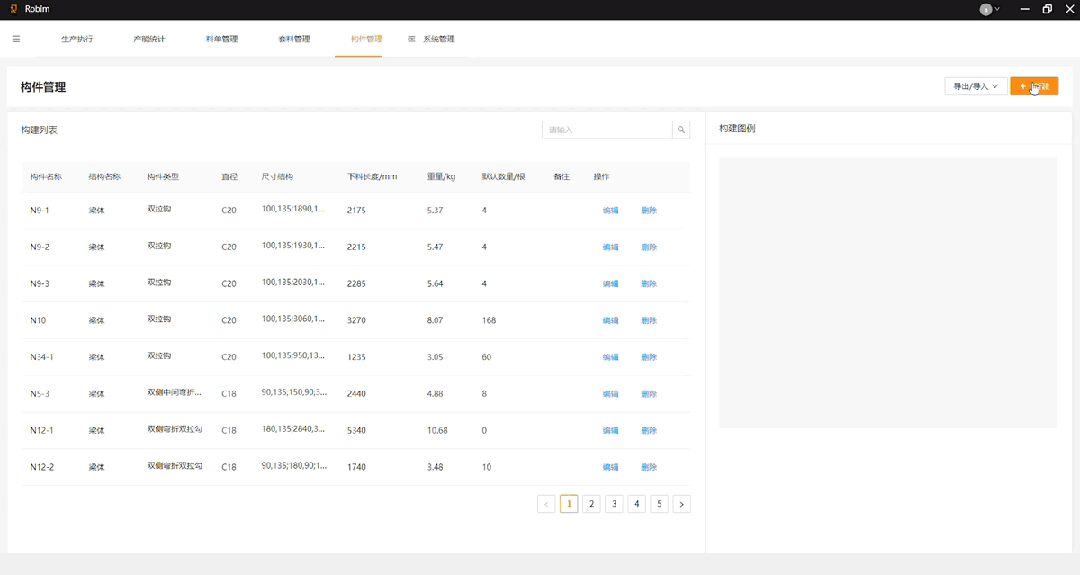Click the Roblm app logo

(13, 9)
